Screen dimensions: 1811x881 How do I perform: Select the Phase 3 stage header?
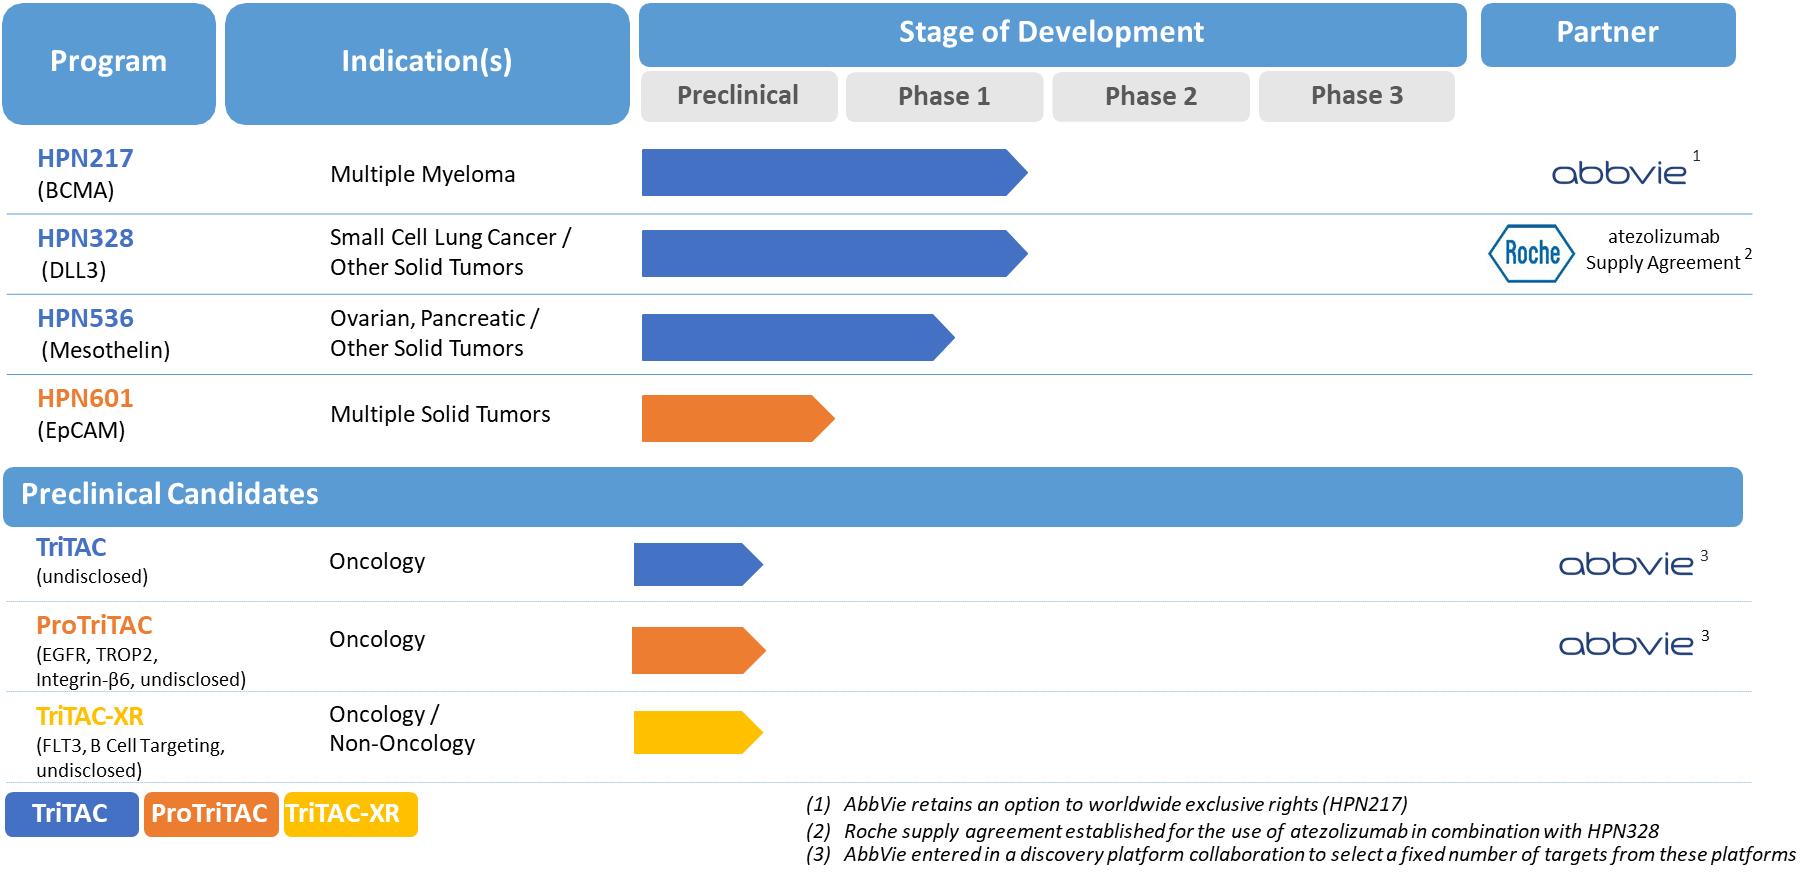(1356, 96)
